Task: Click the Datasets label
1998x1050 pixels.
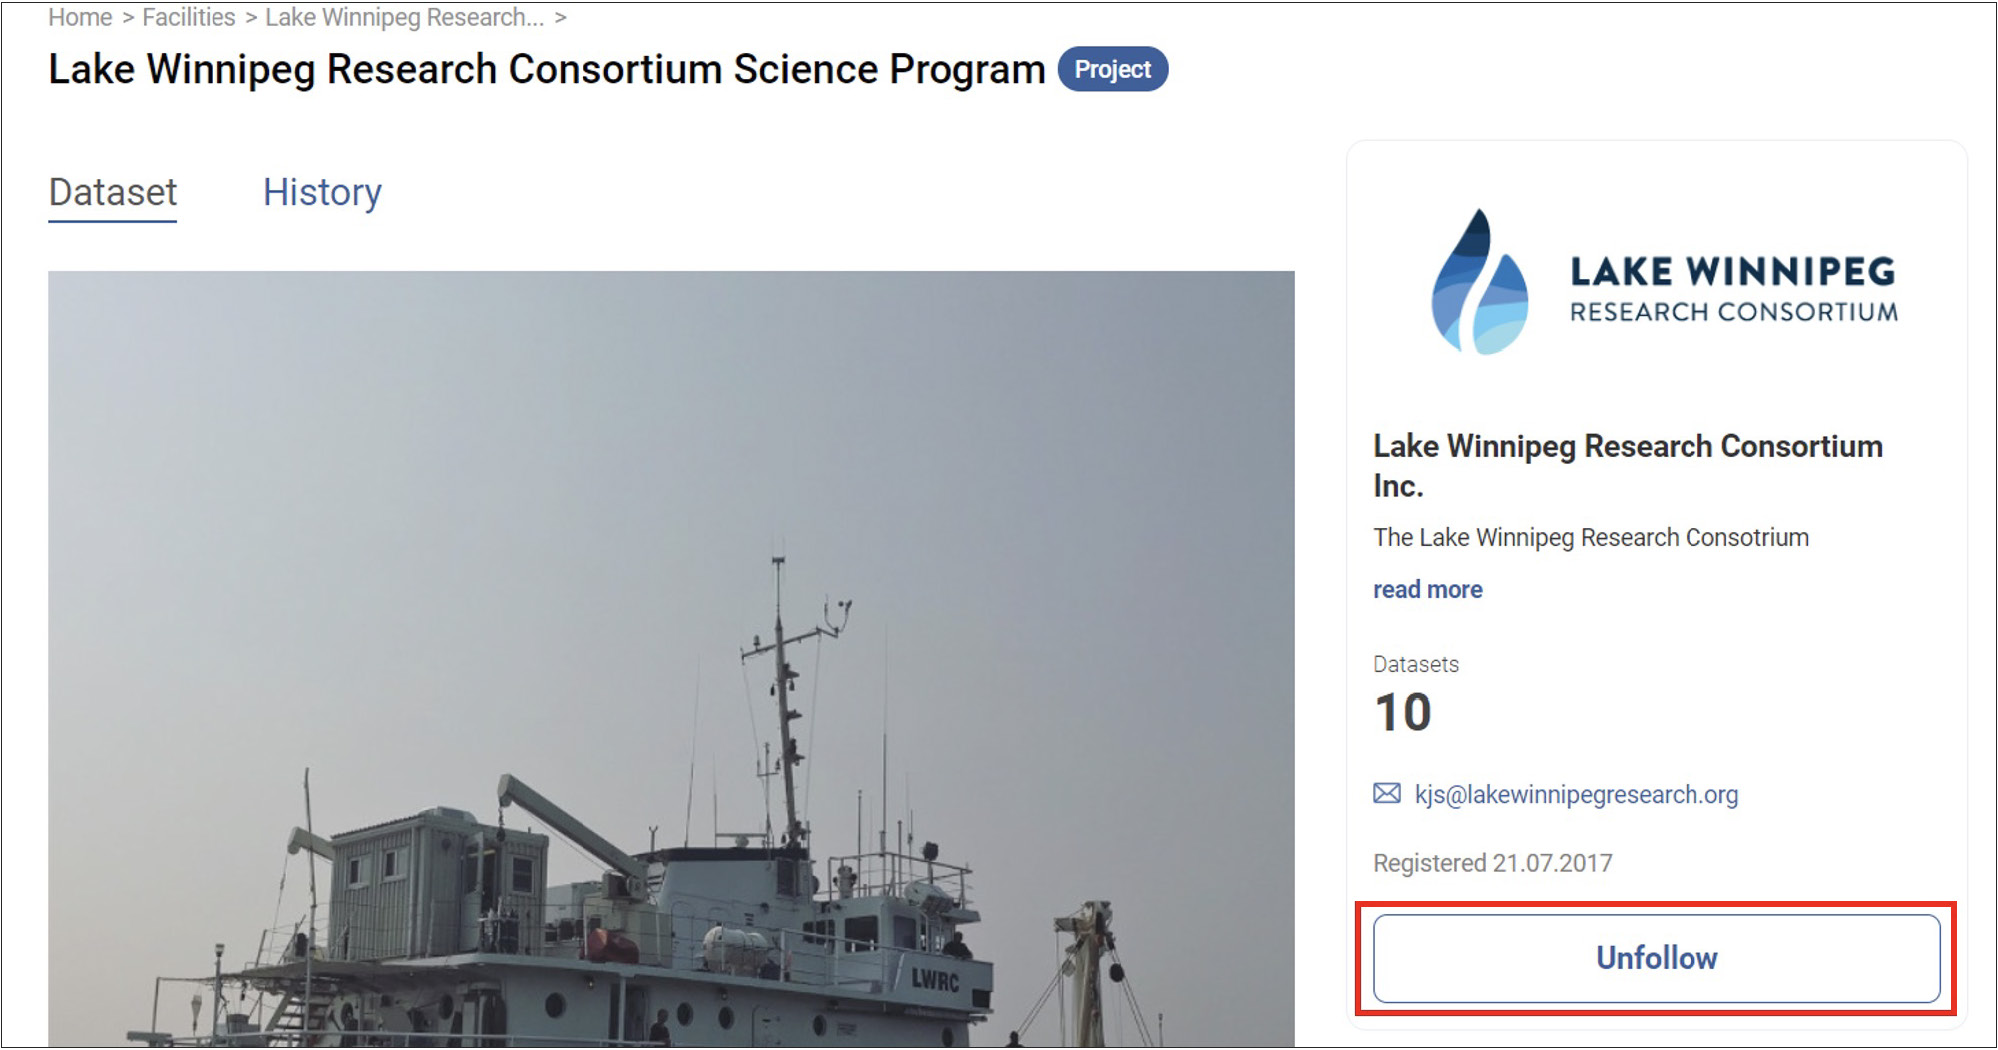Action: point(1415,664)
